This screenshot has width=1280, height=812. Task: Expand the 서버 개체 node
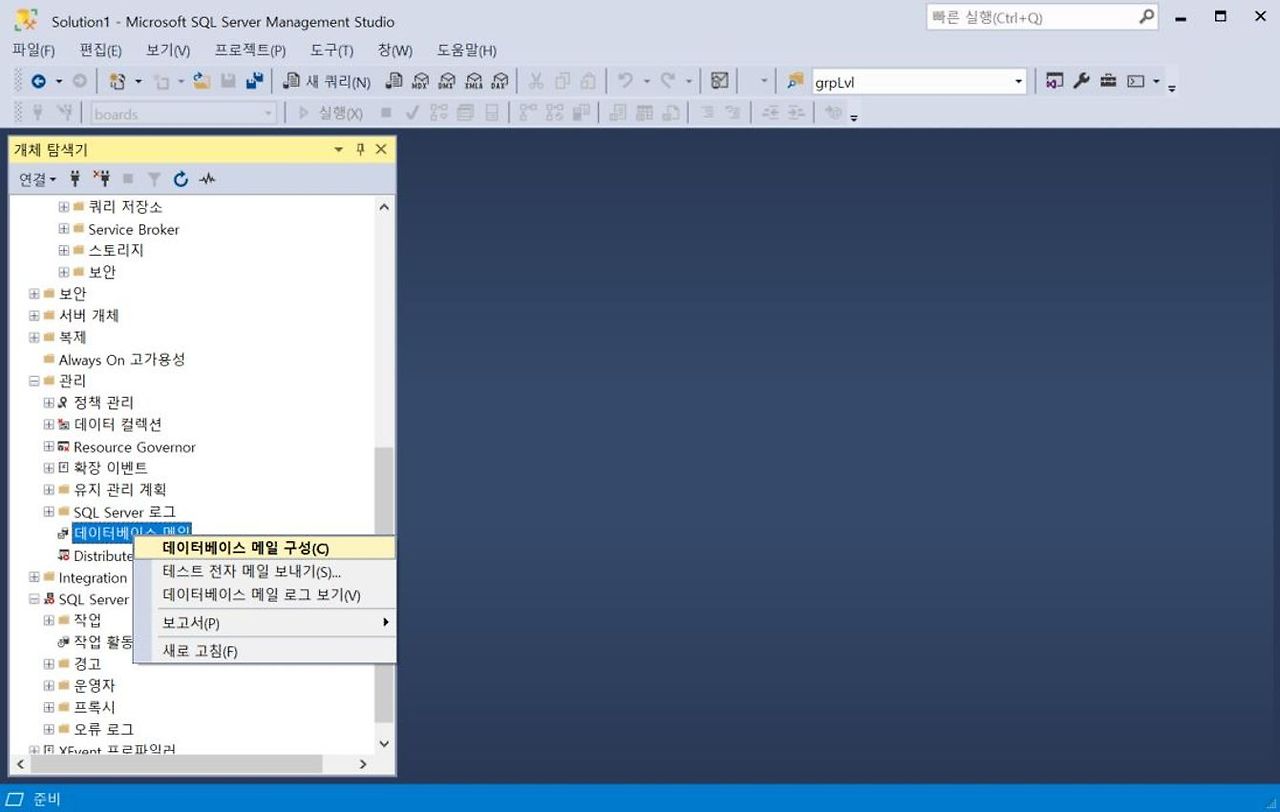tap(34, 316)
